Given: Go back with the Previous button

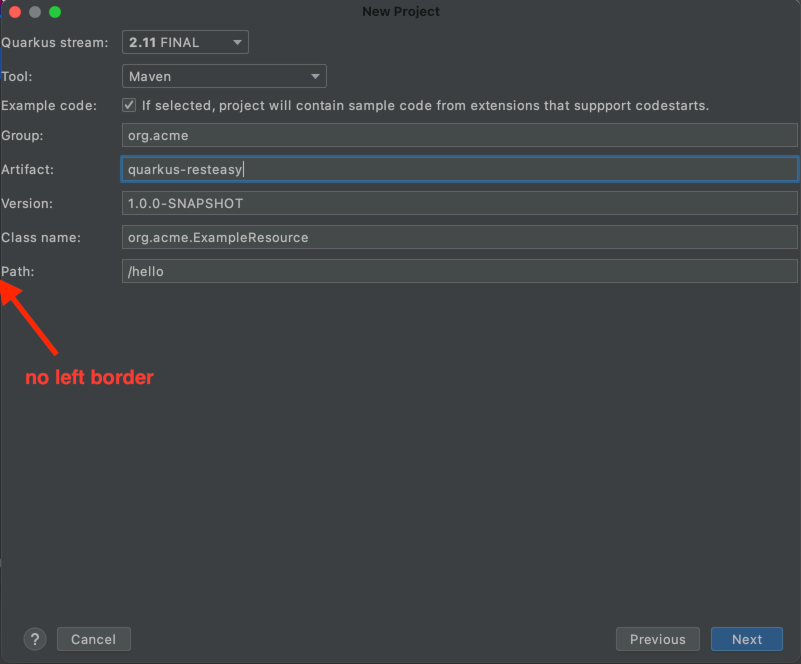Looking at the screenshot, I should pyautogui.click(x=657, y=639).
